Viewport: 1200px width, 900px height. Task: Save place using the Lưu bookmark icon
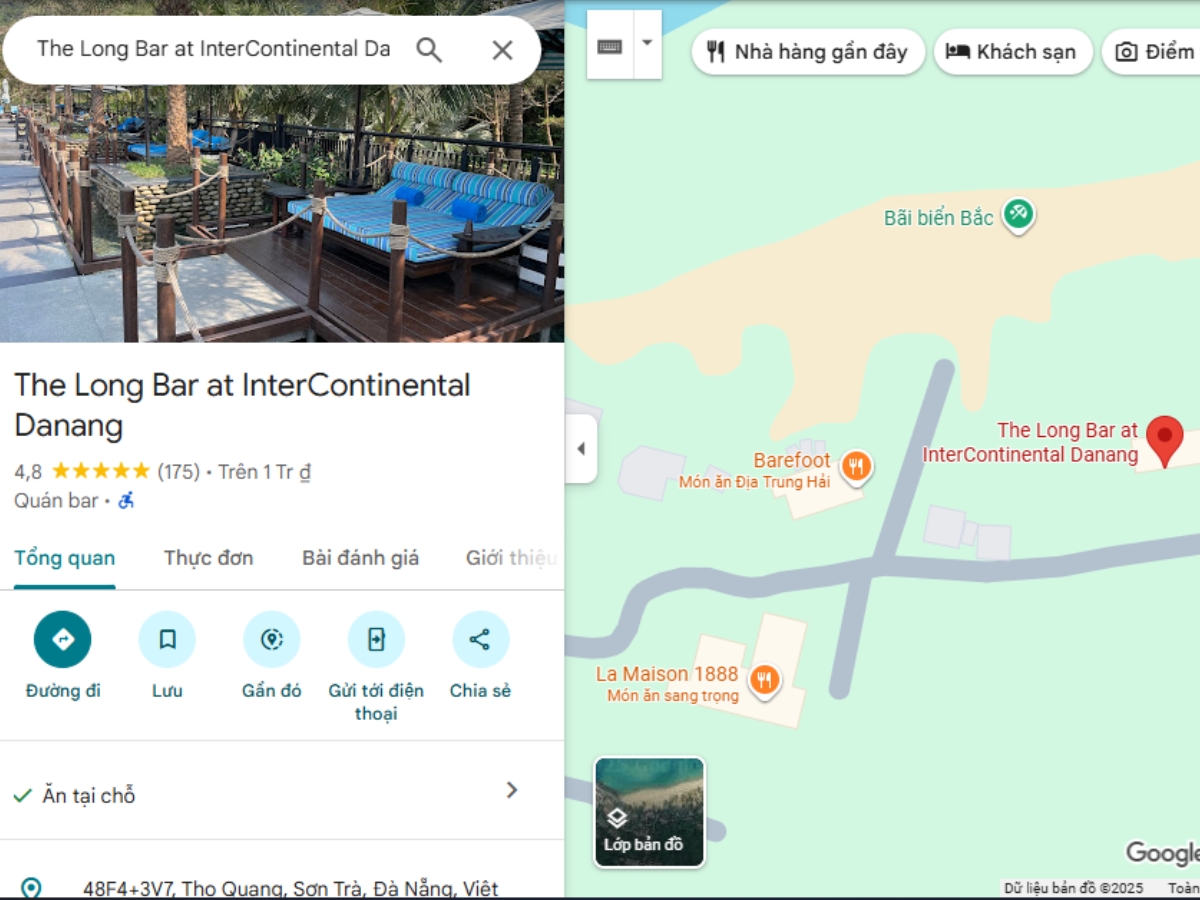click(x=167, y=639)
